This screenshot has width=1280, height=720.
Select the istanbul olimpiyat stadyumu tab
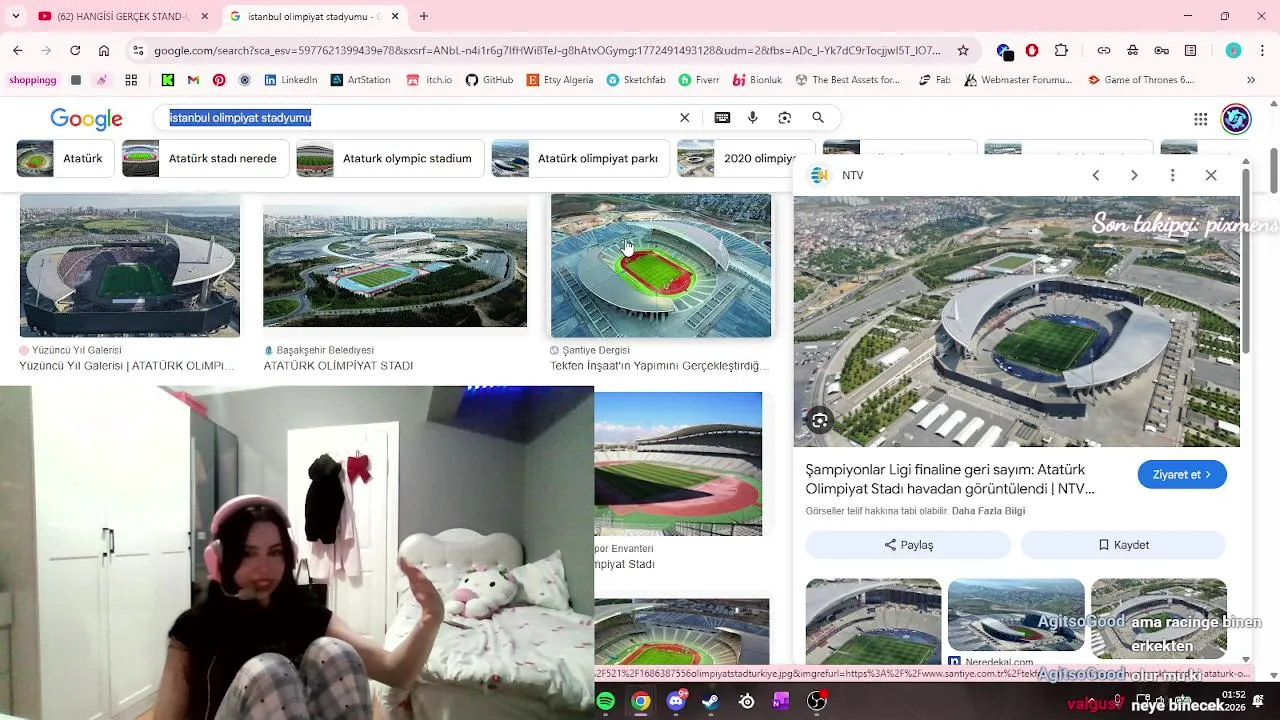pyautogui.click(x=314, y=16)
